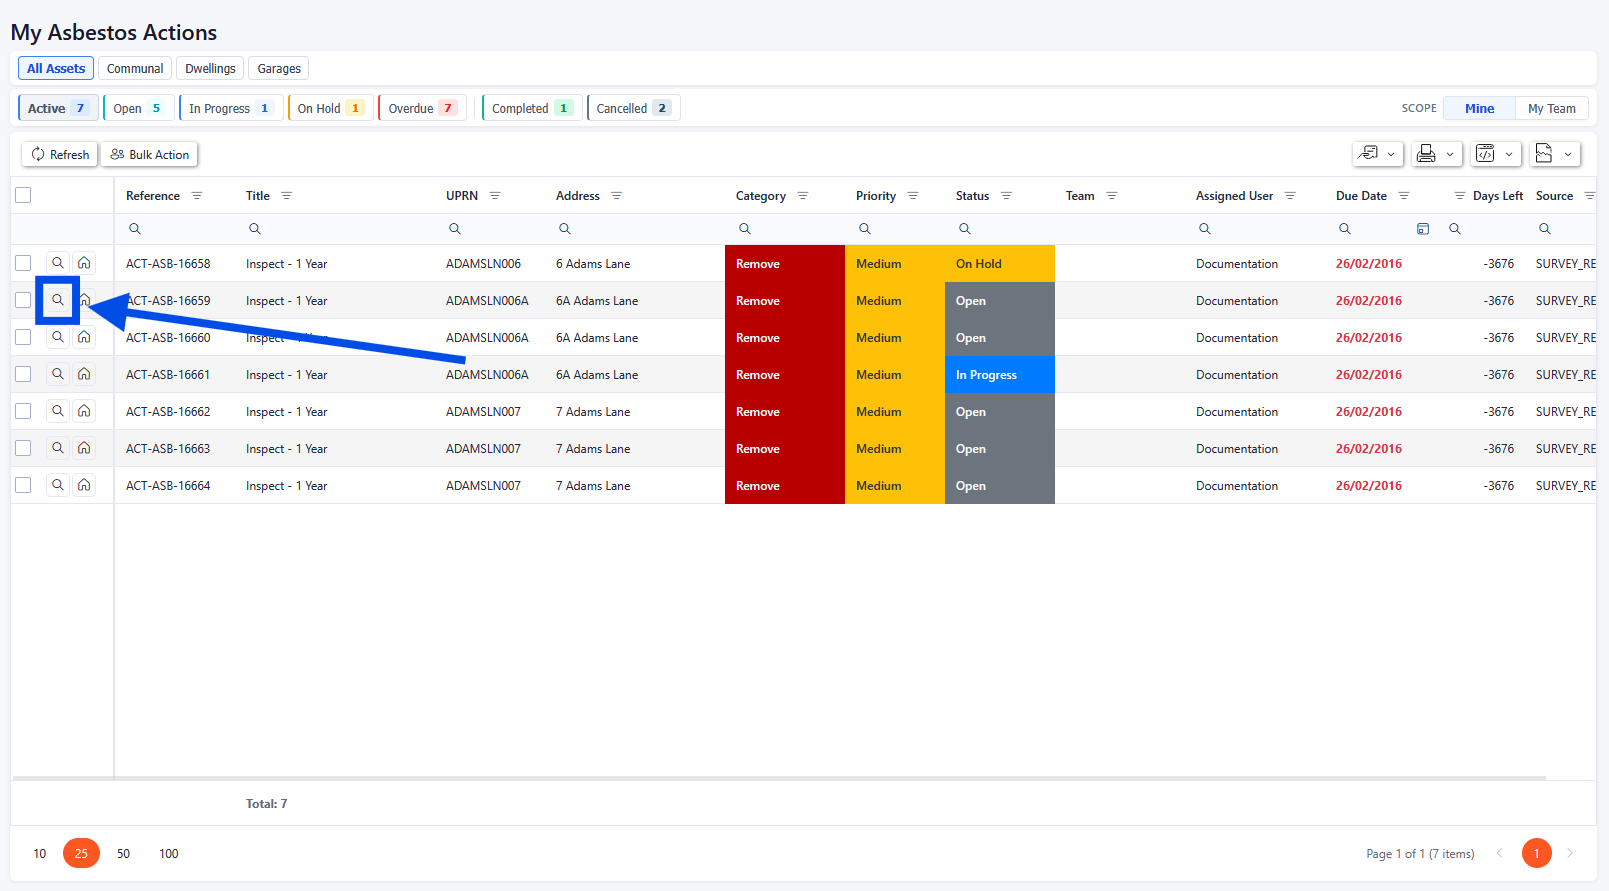Click the Refresh button

tap(60, 155)
